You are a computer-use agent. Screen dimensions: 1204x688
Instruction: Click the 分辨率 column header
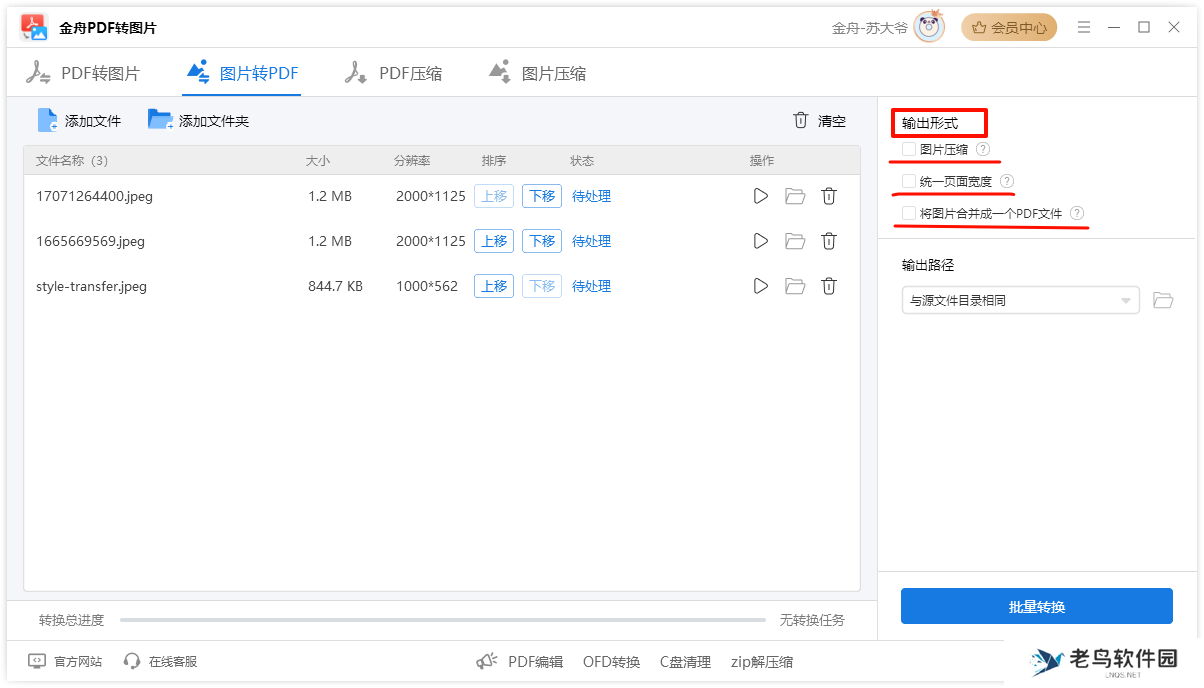tap(412, 160)
